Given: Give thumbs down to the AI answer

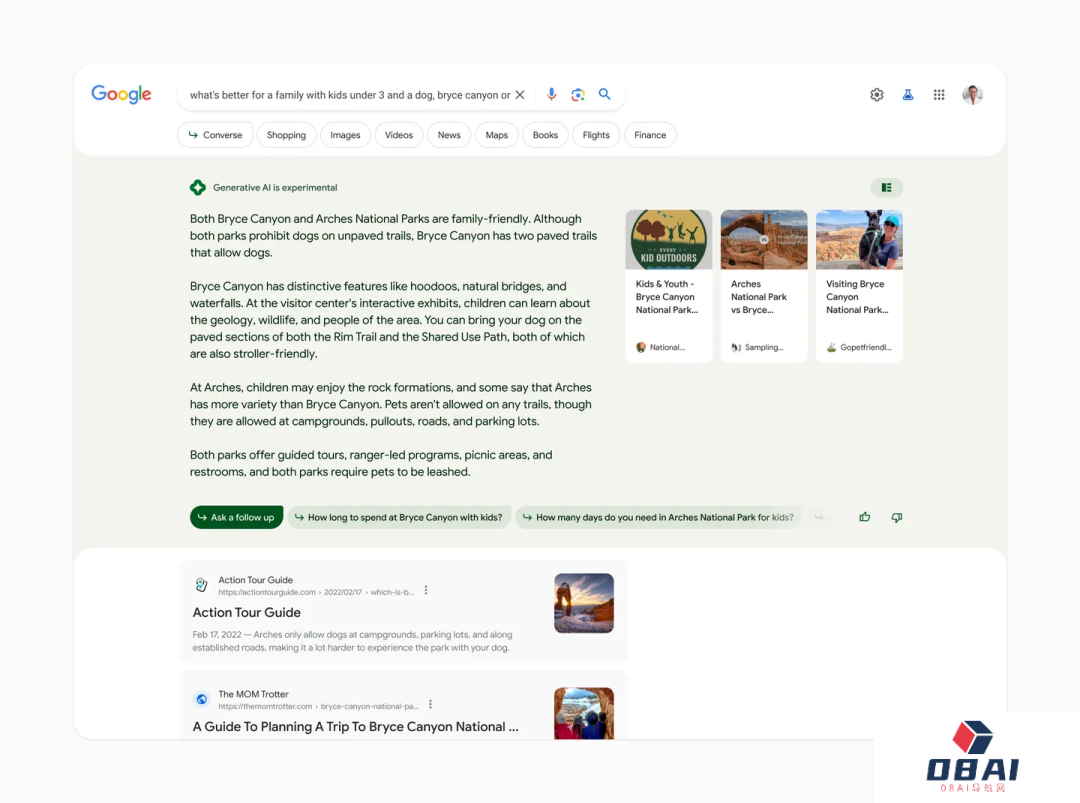Looking at the screenshot, I should coord(896,517).
